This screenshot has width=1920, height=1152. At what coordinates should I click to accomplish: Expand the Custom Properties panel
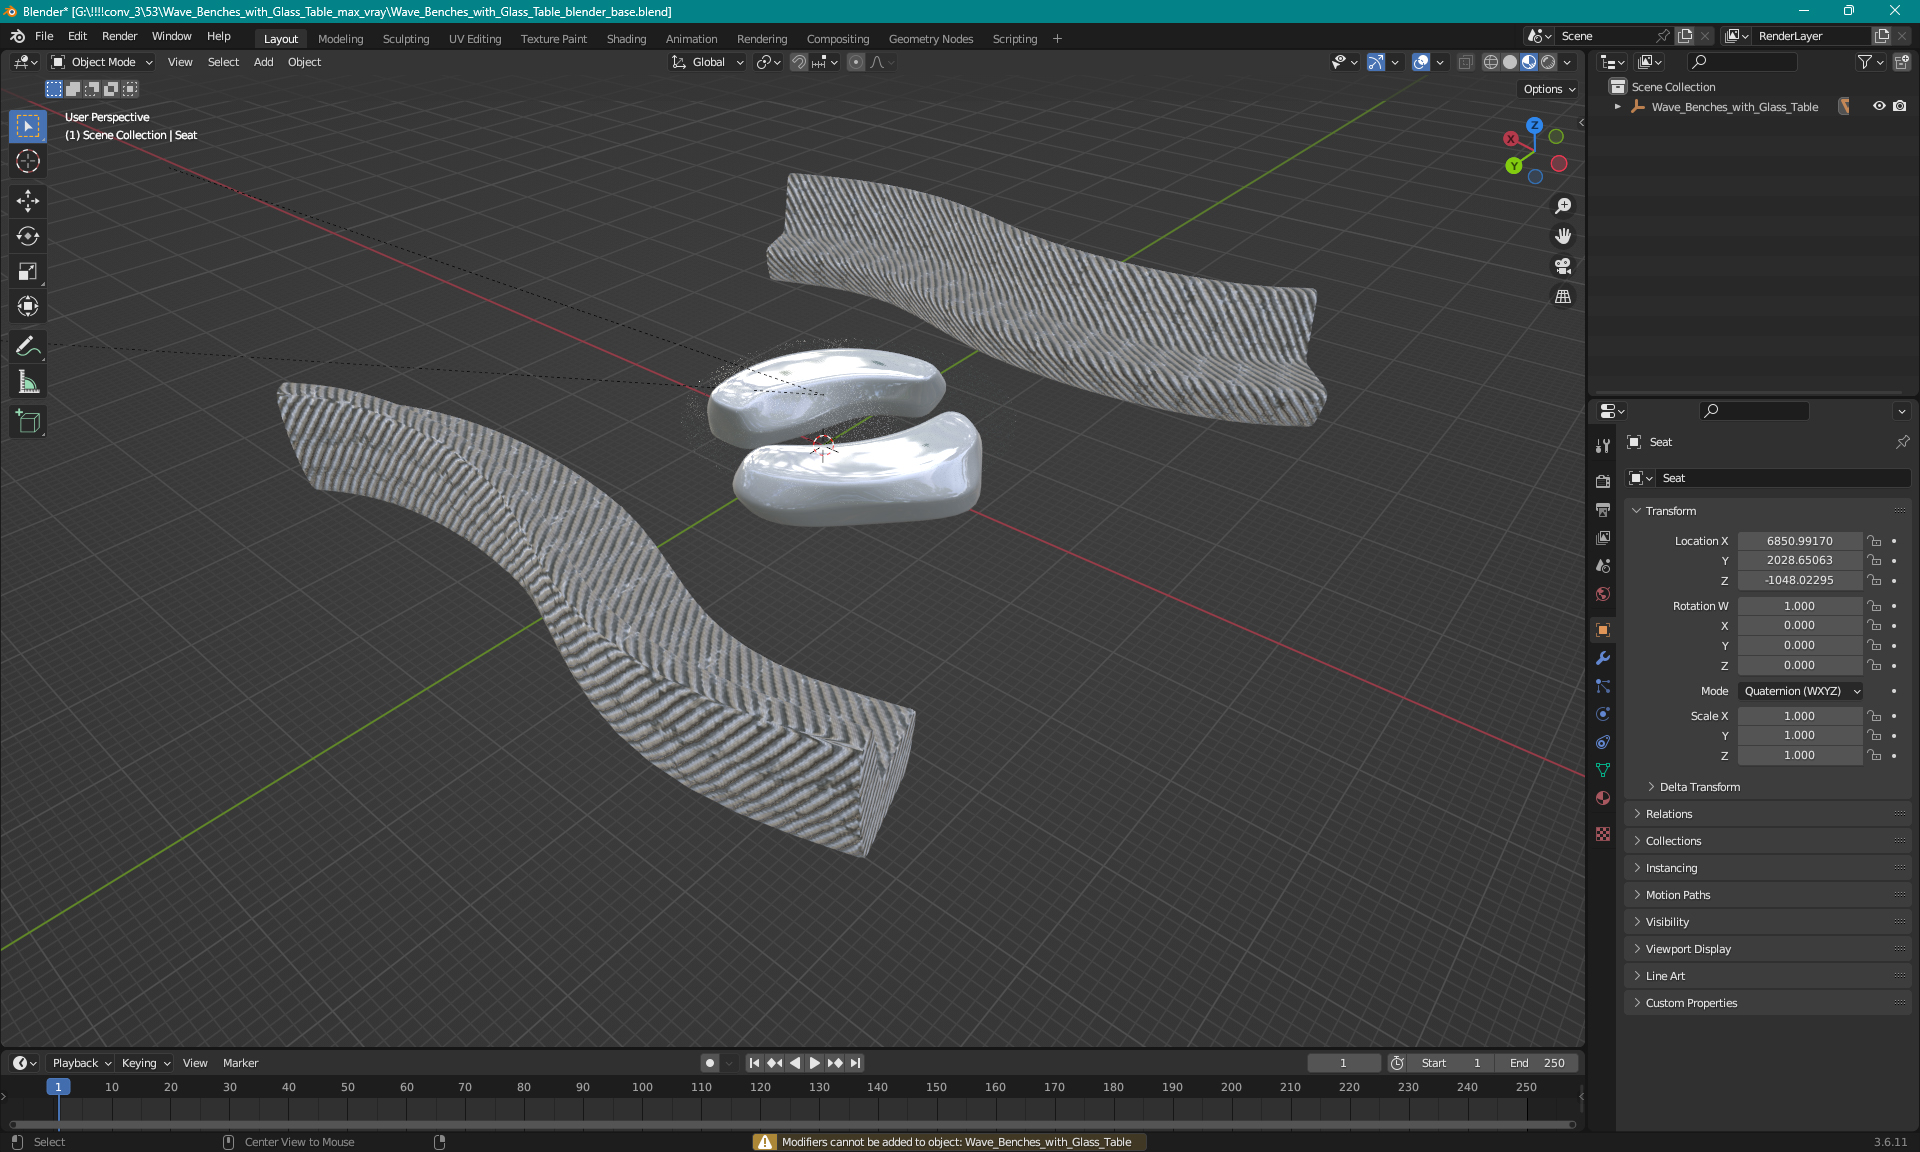[x=1691, y=1003]
